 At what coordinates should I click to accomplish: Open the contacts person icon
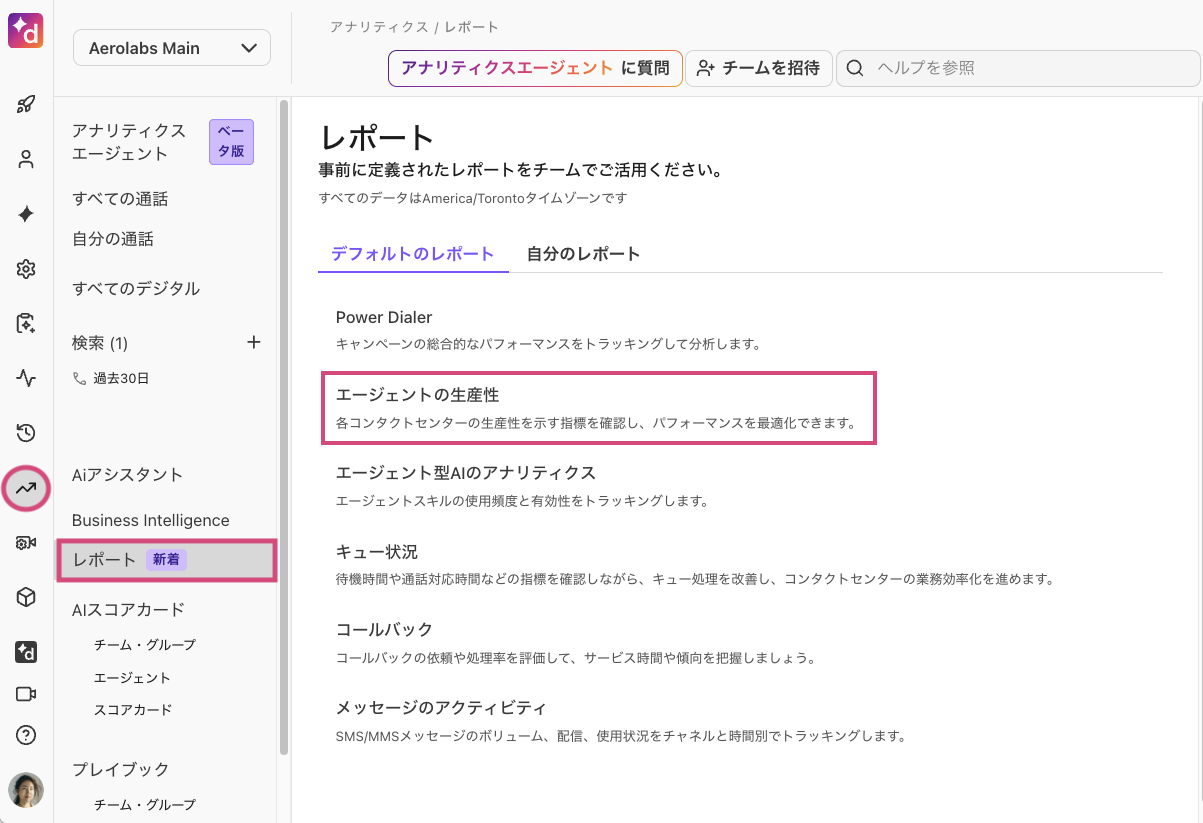tap(26, 159)
